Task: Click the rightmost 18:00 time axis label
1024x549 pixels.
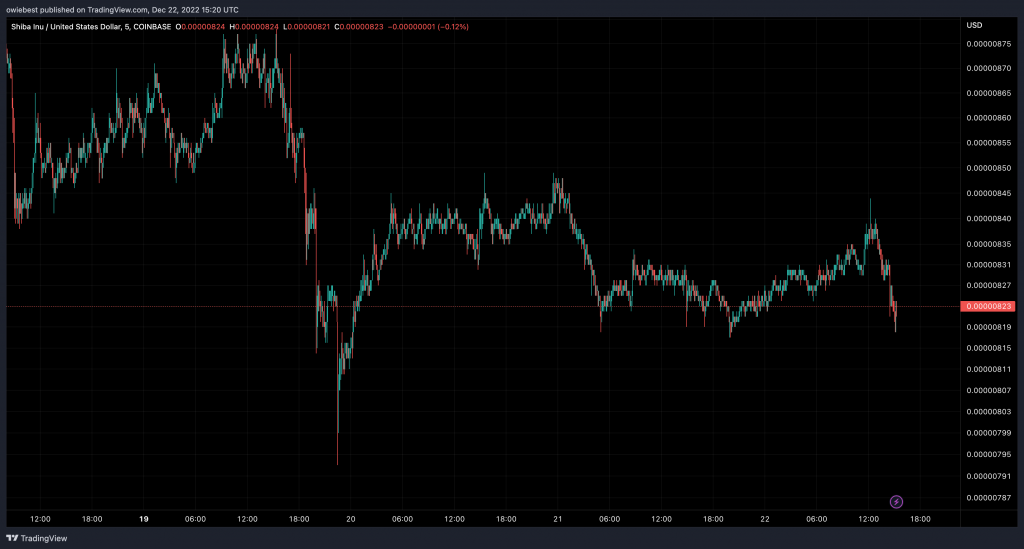Action: [x=919, y=519]
